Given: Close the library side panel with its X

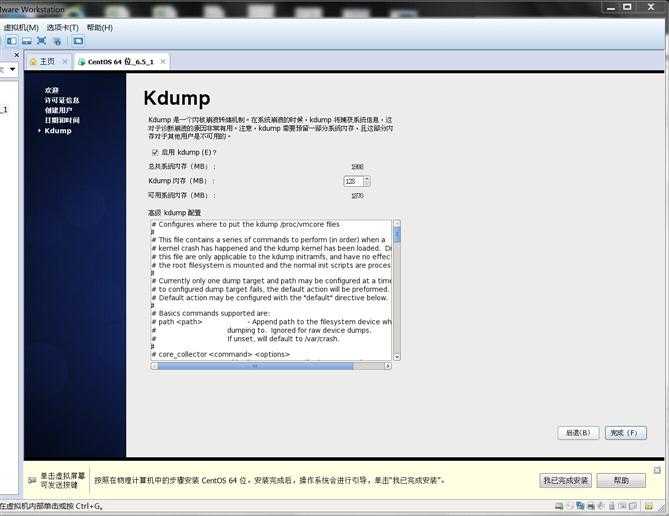Looking at the screenshot, I should click(17, 55).
